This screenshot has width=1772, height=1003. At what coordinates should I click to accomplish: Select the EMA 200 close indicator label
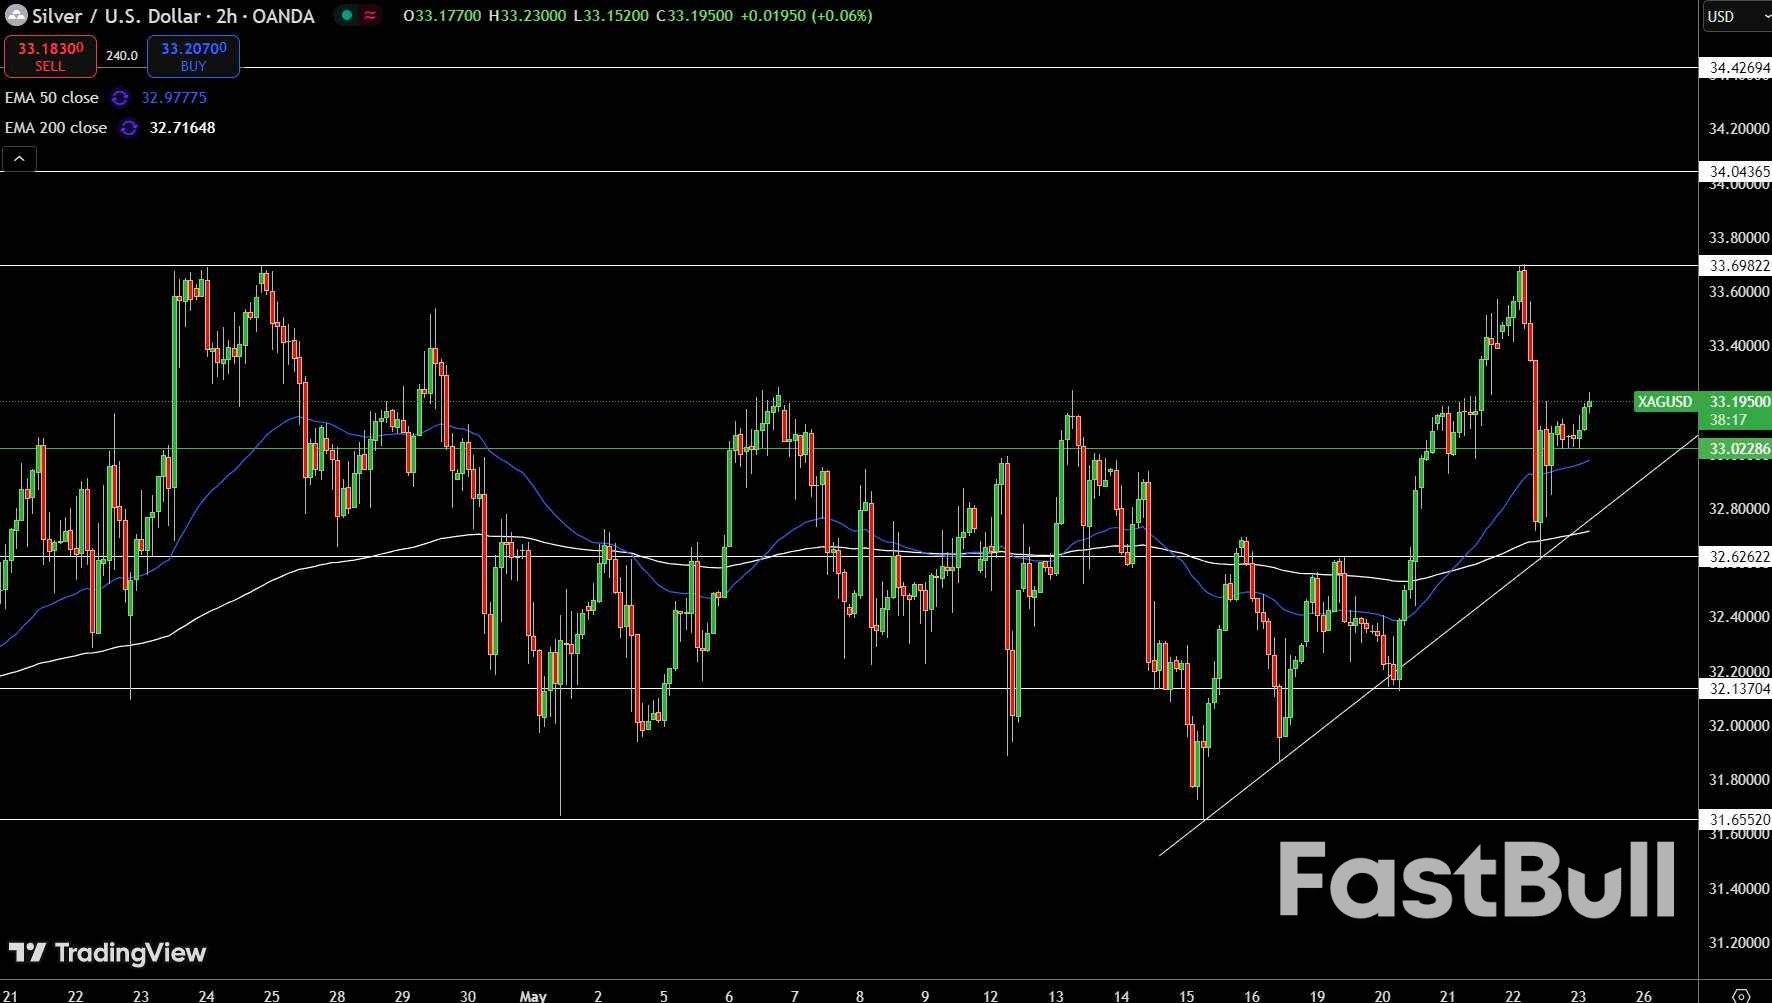point(56,128)
